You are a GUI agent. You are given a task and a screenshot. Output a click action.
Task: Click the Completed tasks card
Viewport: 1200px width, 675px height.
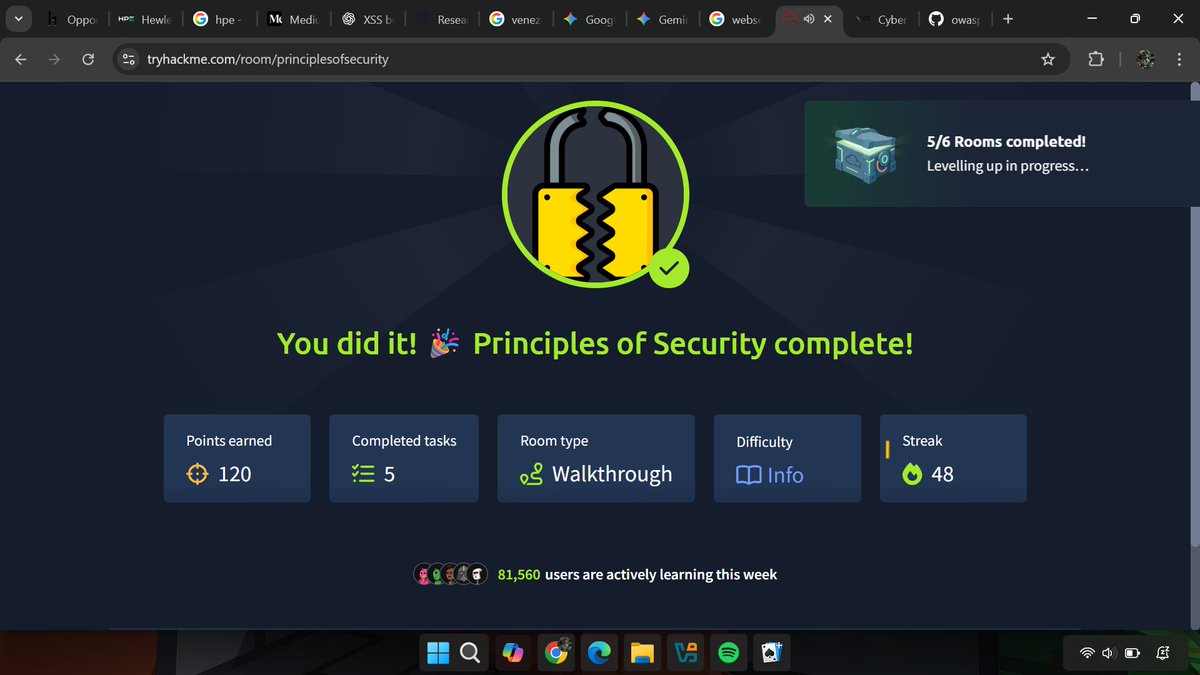404,458
